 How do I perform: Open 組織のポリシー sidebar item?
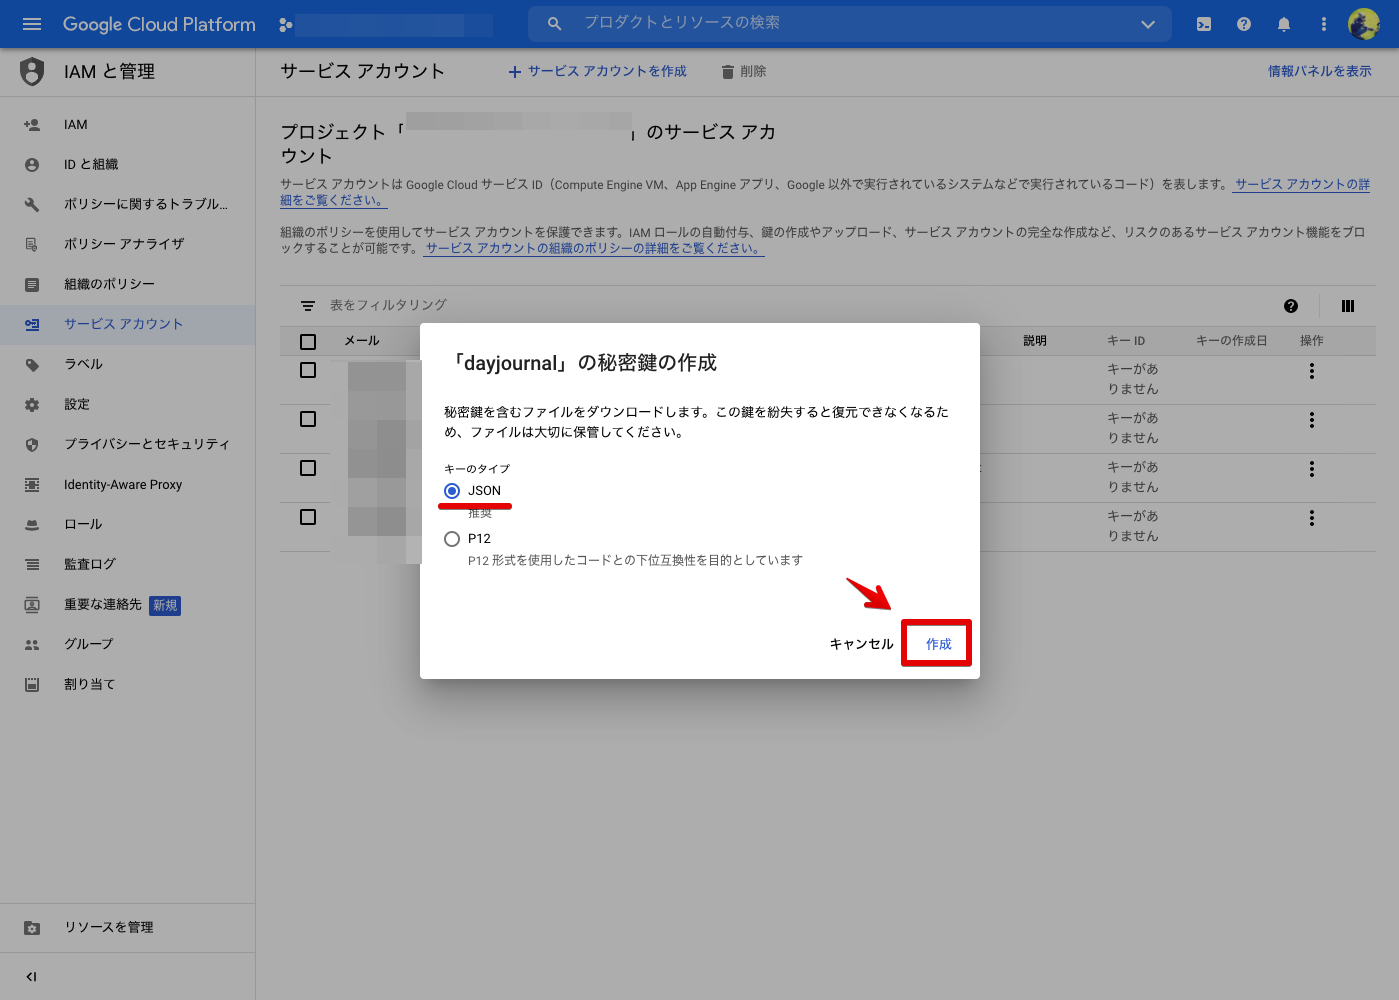[109, 284]
